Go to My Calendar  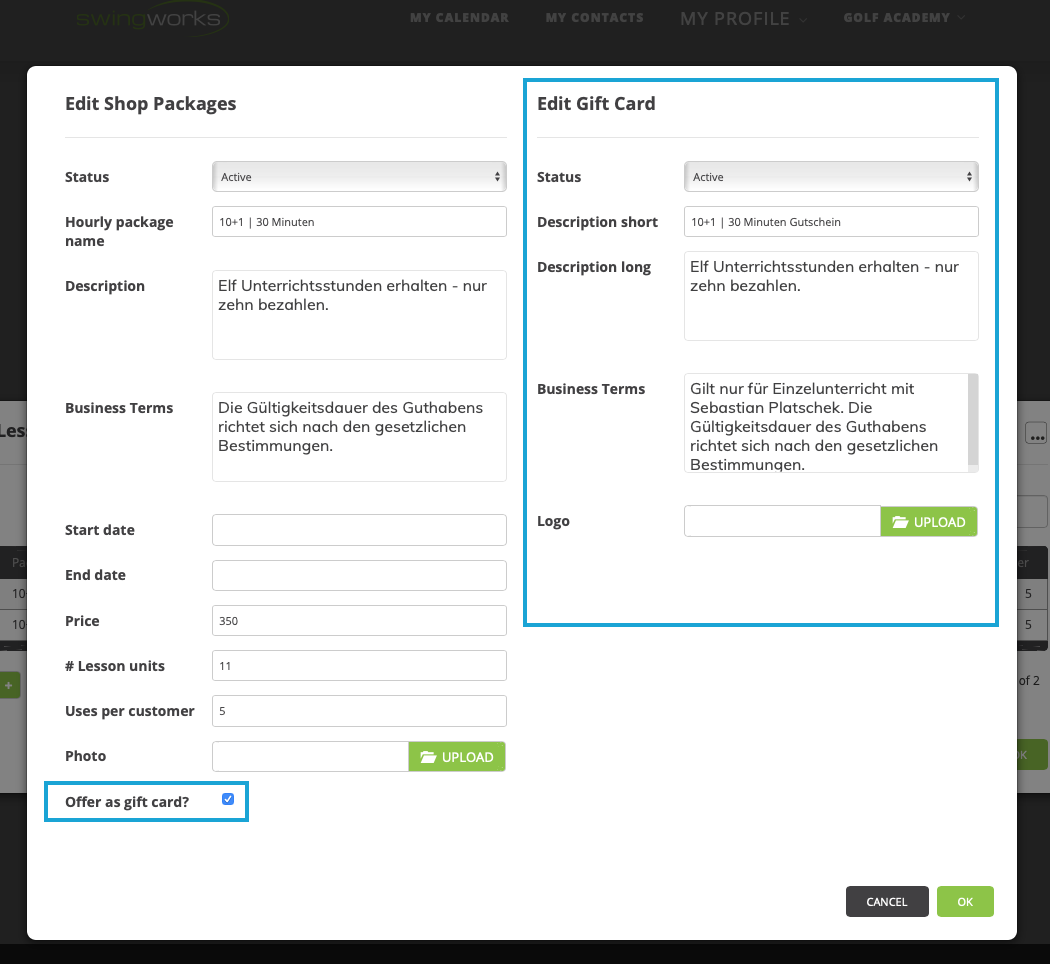click(459, 18)
